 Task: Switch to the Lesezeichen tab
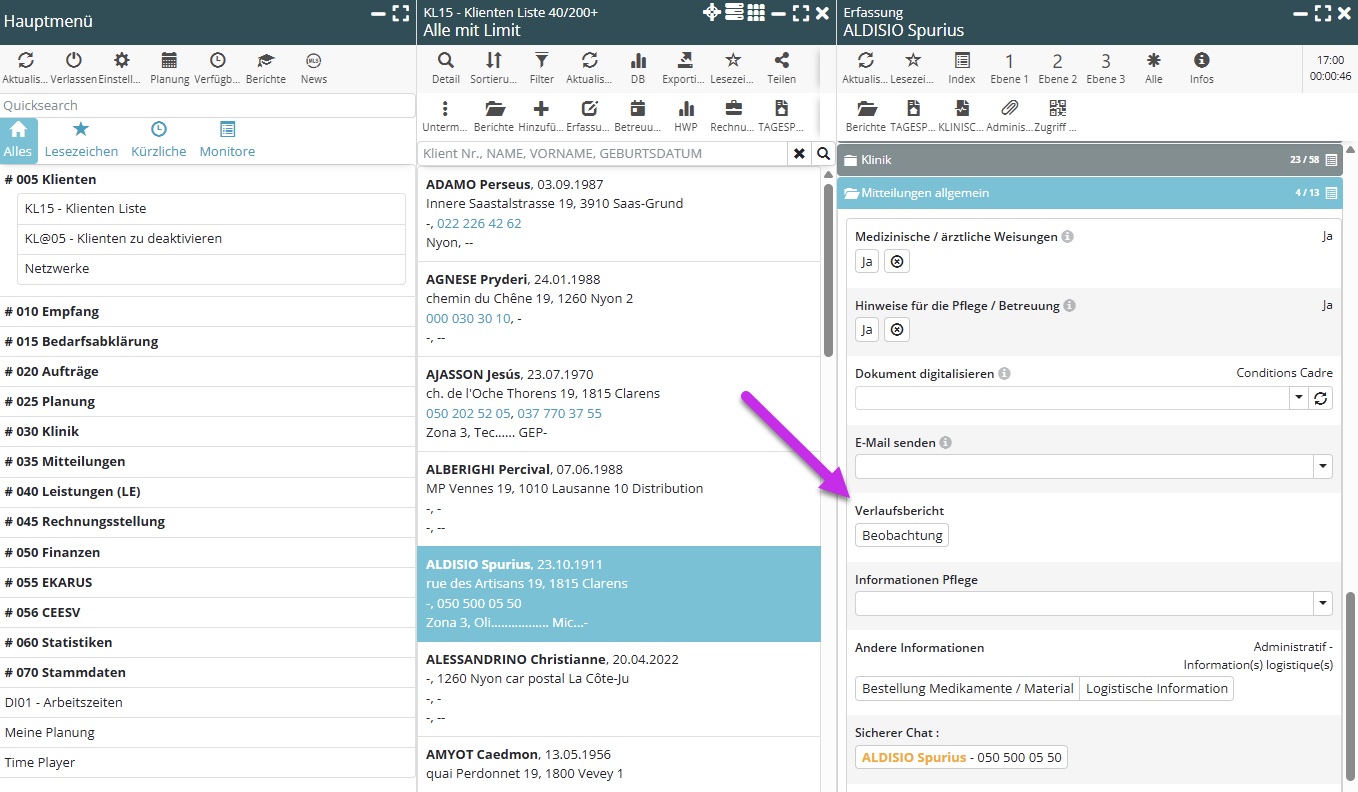pos(81,140)
